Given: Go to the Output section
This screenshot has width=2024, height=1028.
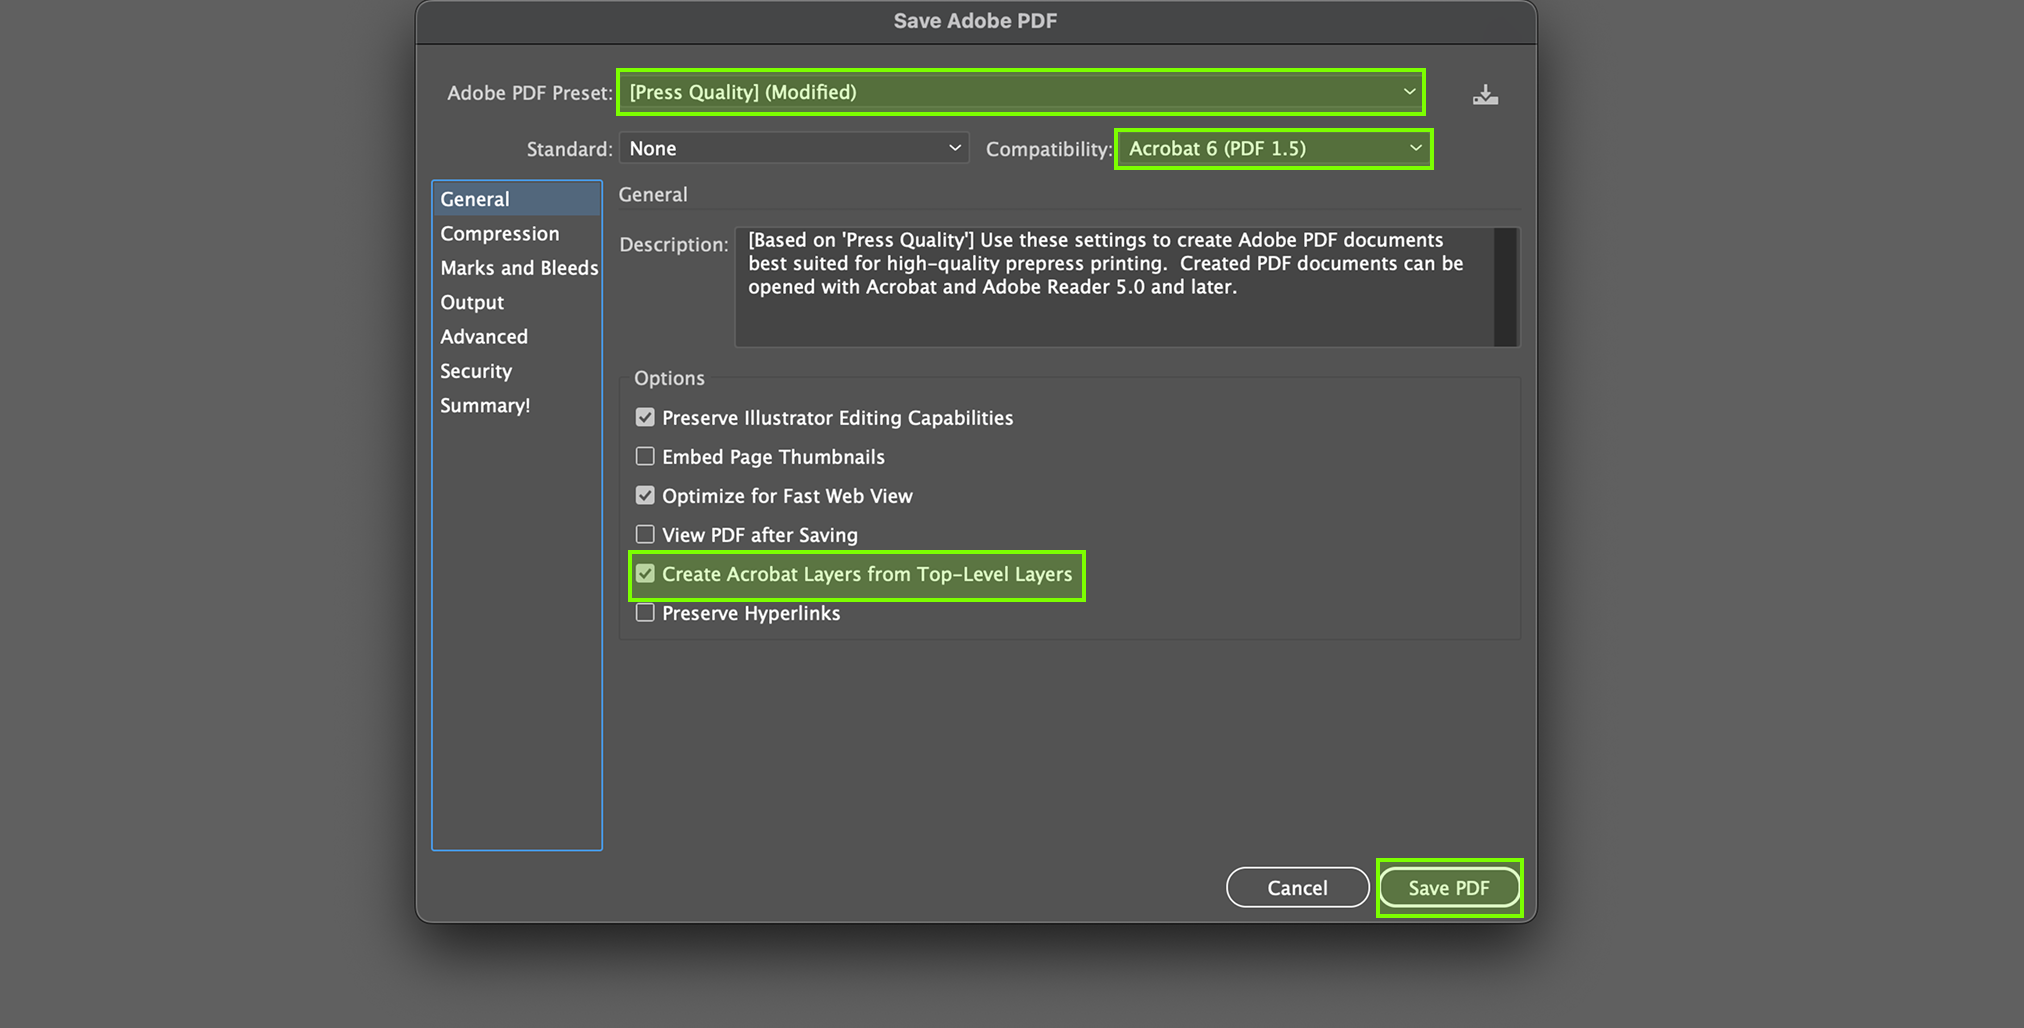Looking at the screenshot, I should point(472,302).
